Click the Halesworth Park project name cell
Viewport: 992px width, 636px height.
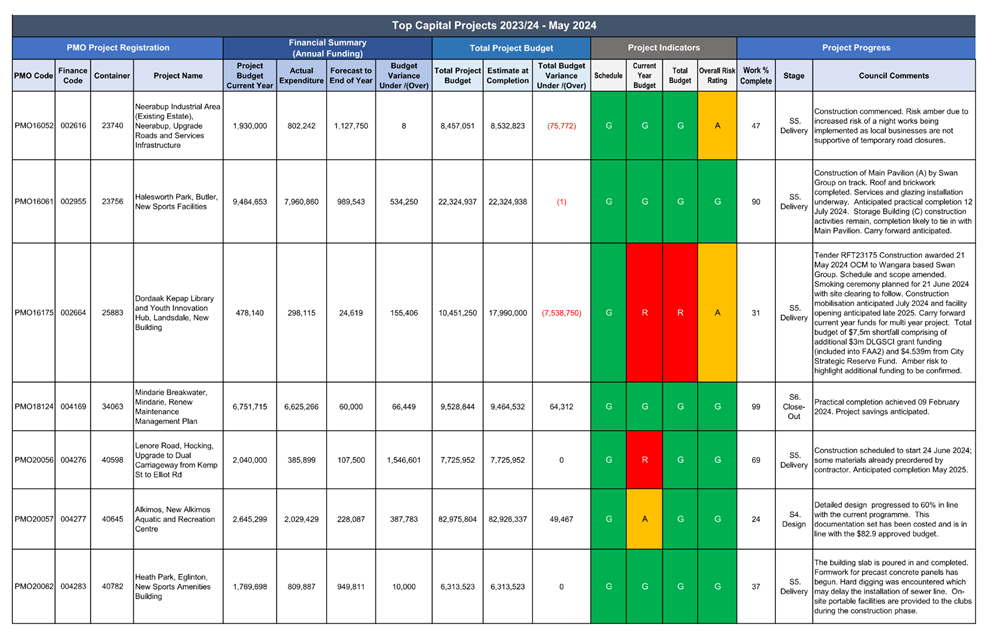coord(176,201)
